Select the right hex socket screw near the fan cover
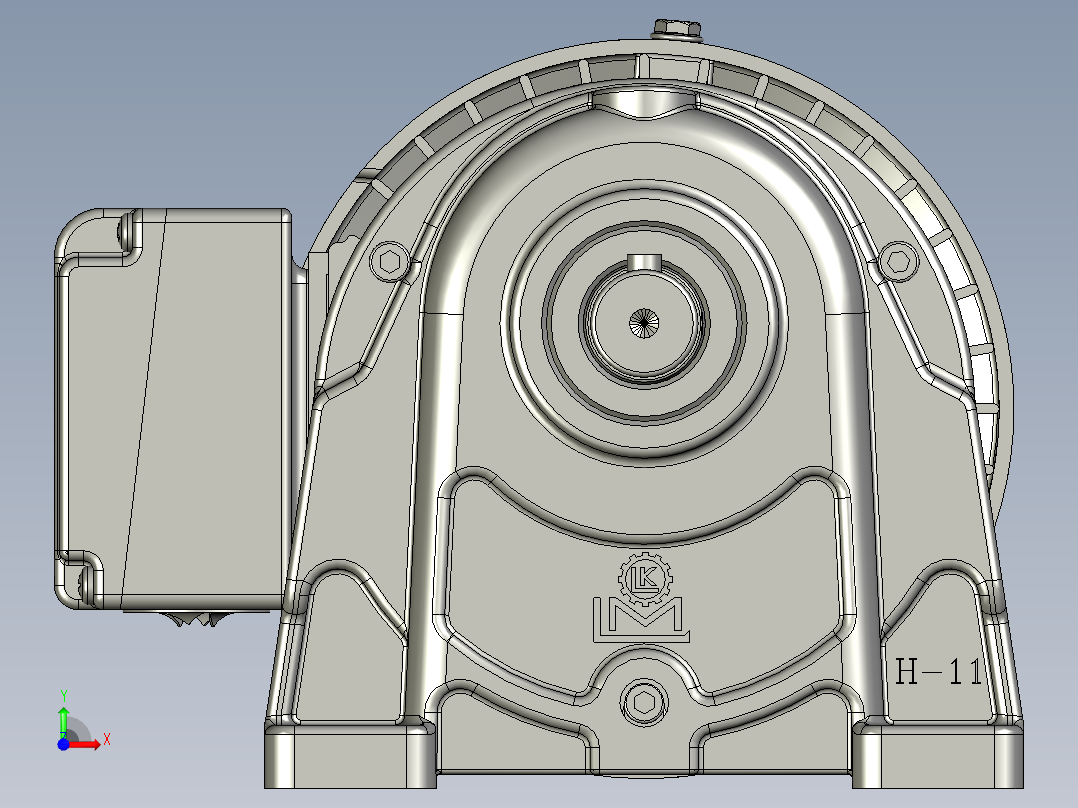1078x808 pixels. [899, 261]
